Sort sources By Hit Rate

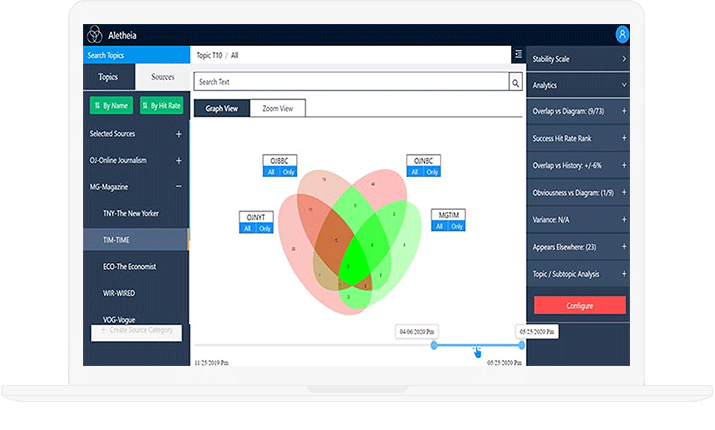(x=161, y=105)
